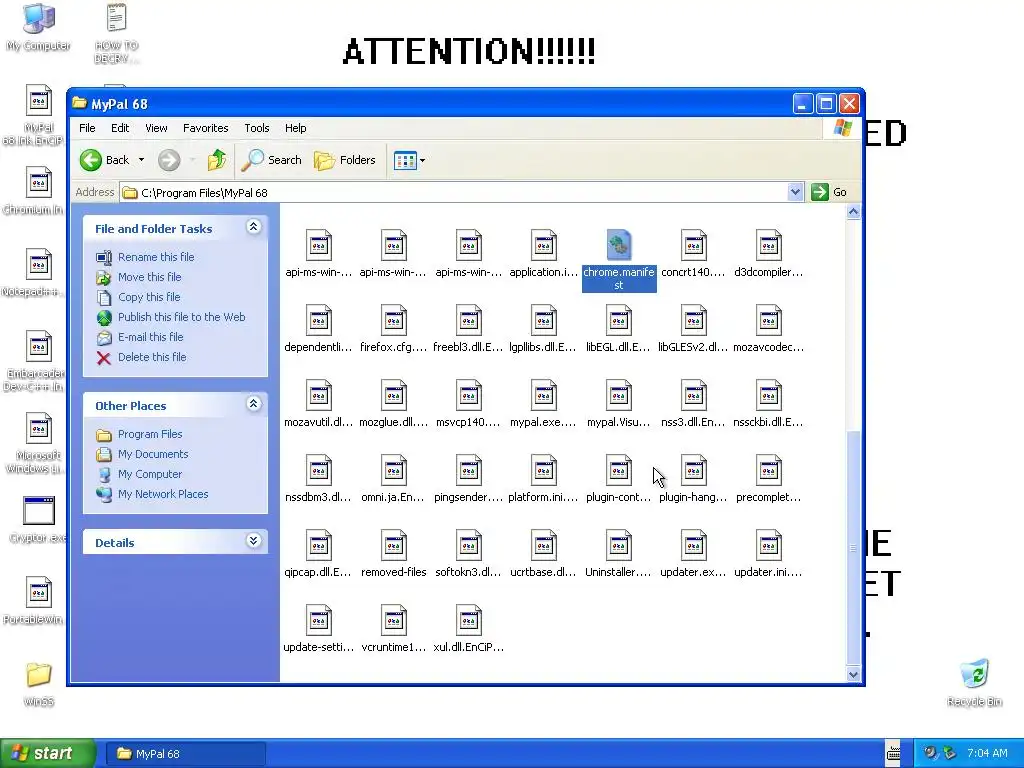Screen dimensions: 1024x768
Task: Open the Edit menu
Action: (x=120, y=128)
